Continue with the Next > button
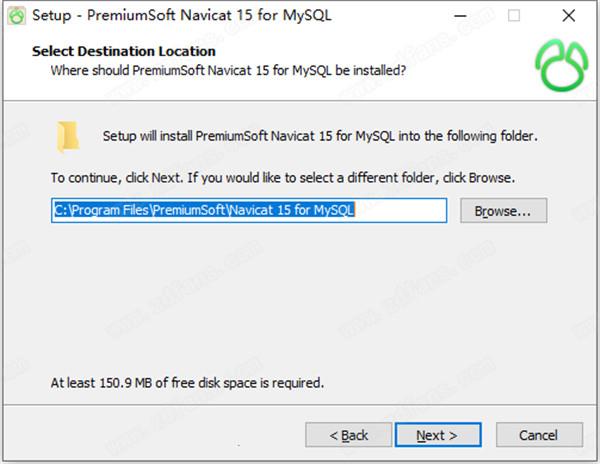This screenshot has height=464, width=600. tap(438, 435)
